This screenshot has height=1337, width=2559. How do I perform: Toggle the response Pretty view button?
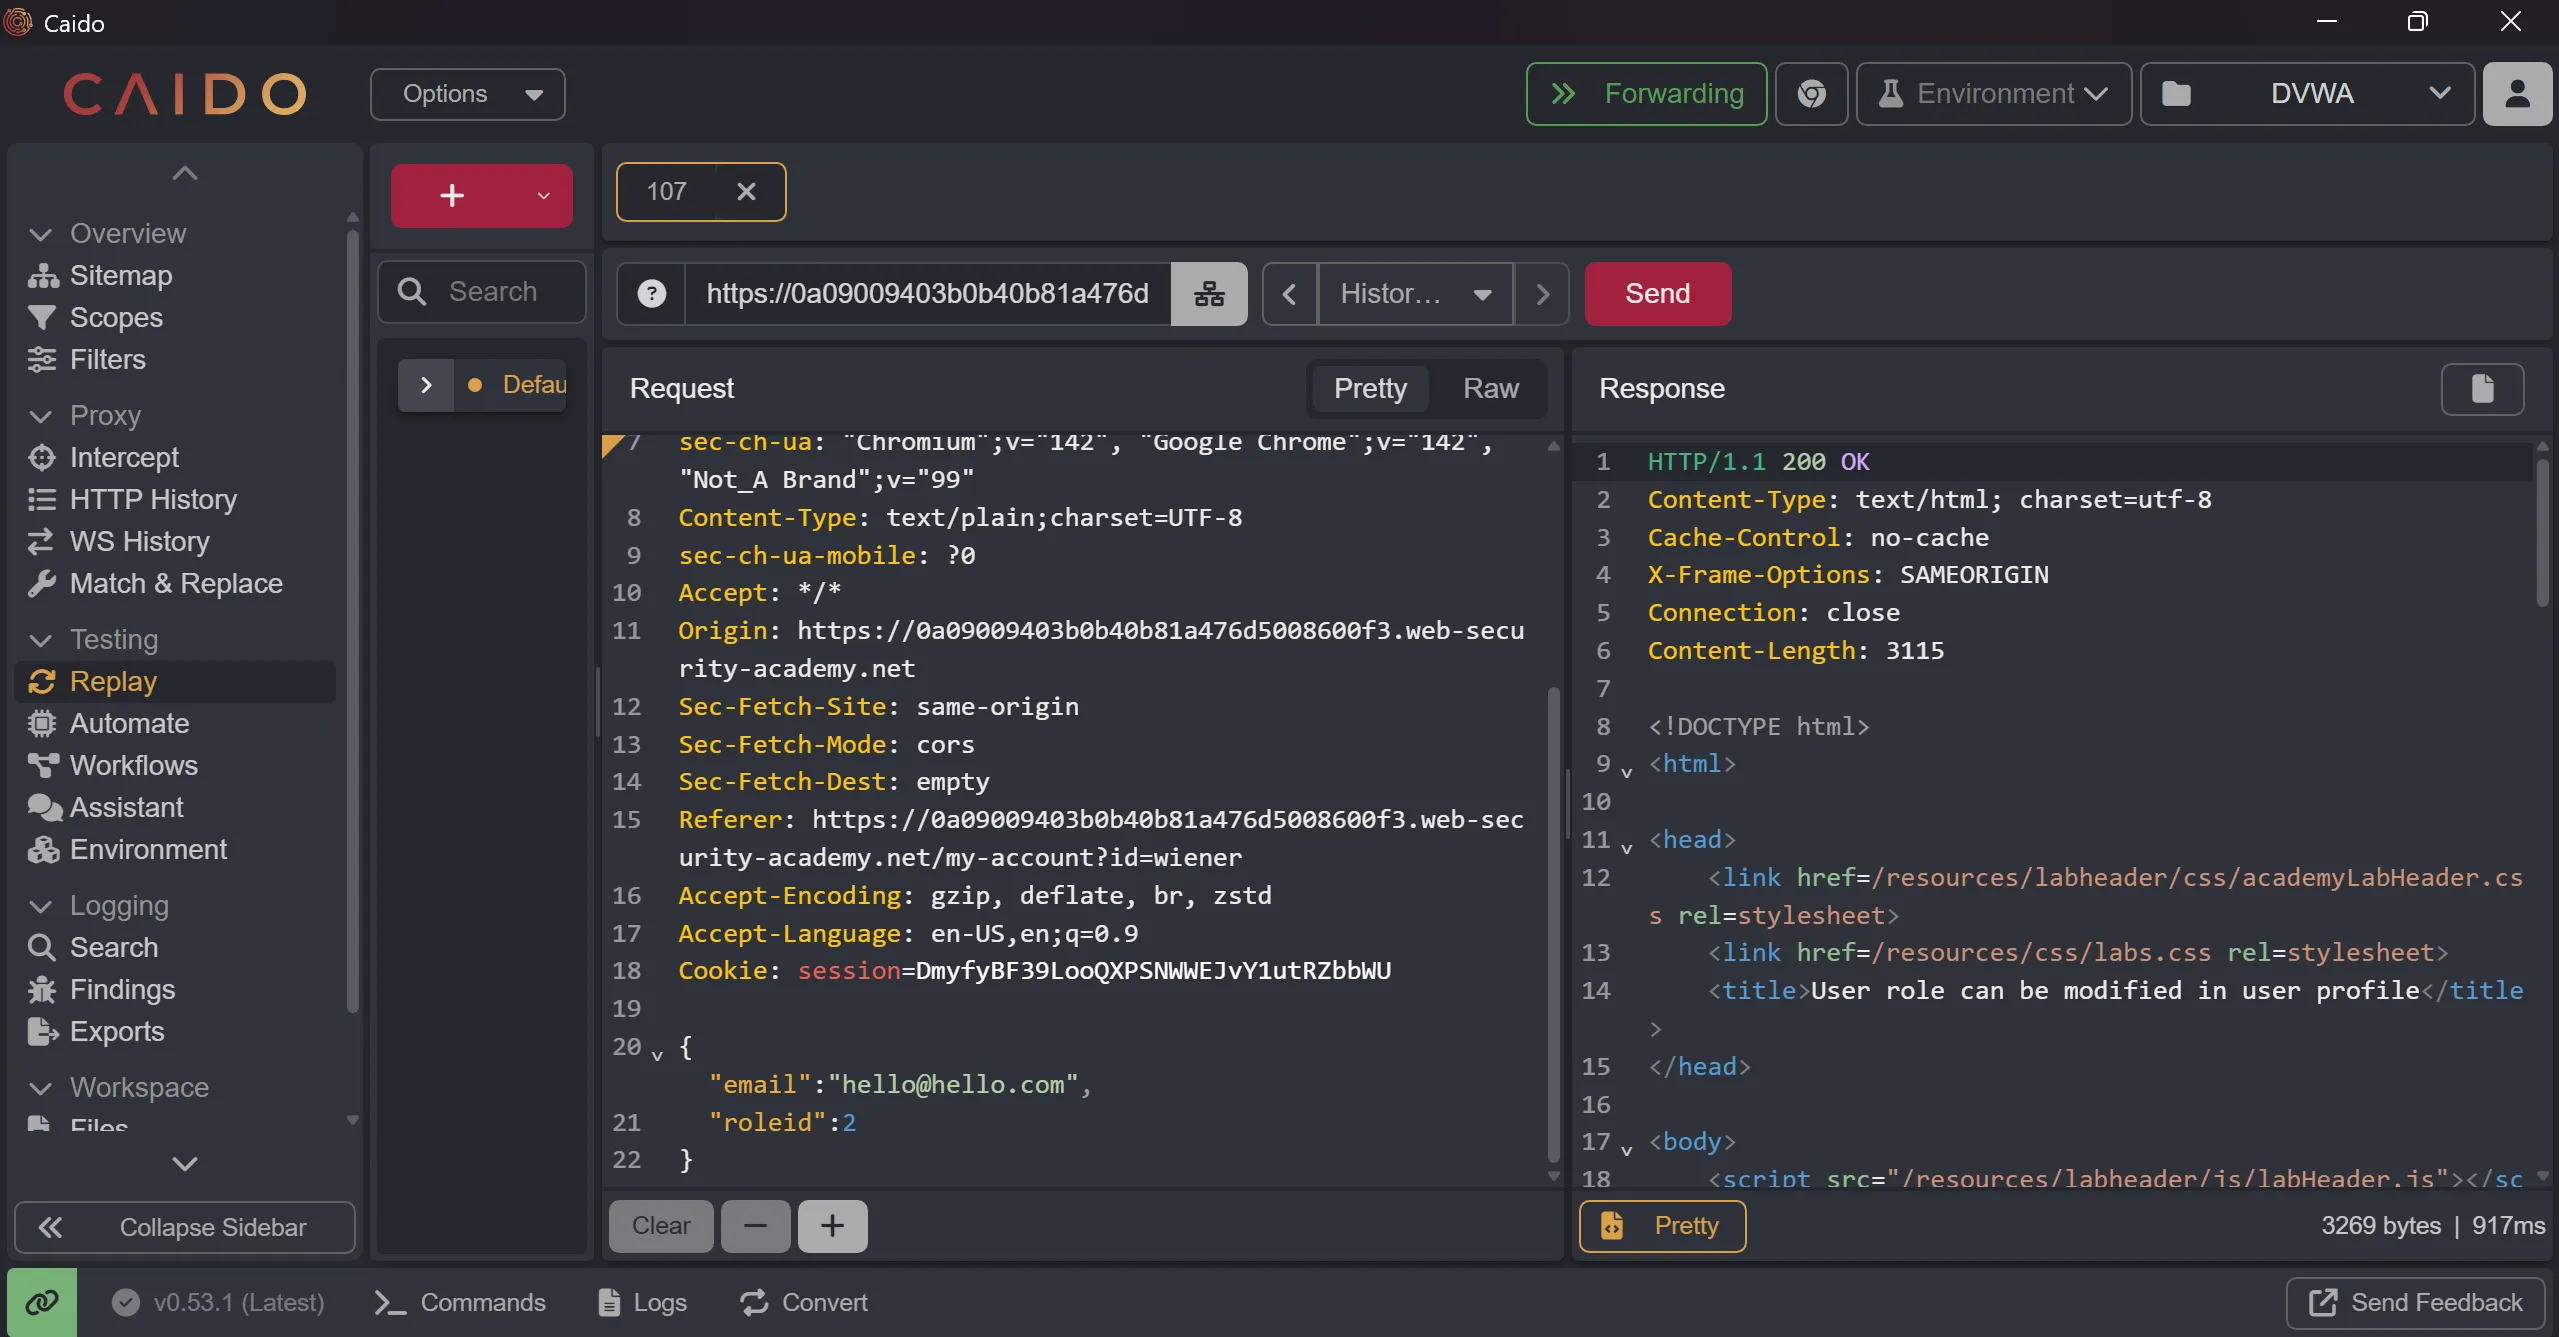(x=1662, y=1226)
